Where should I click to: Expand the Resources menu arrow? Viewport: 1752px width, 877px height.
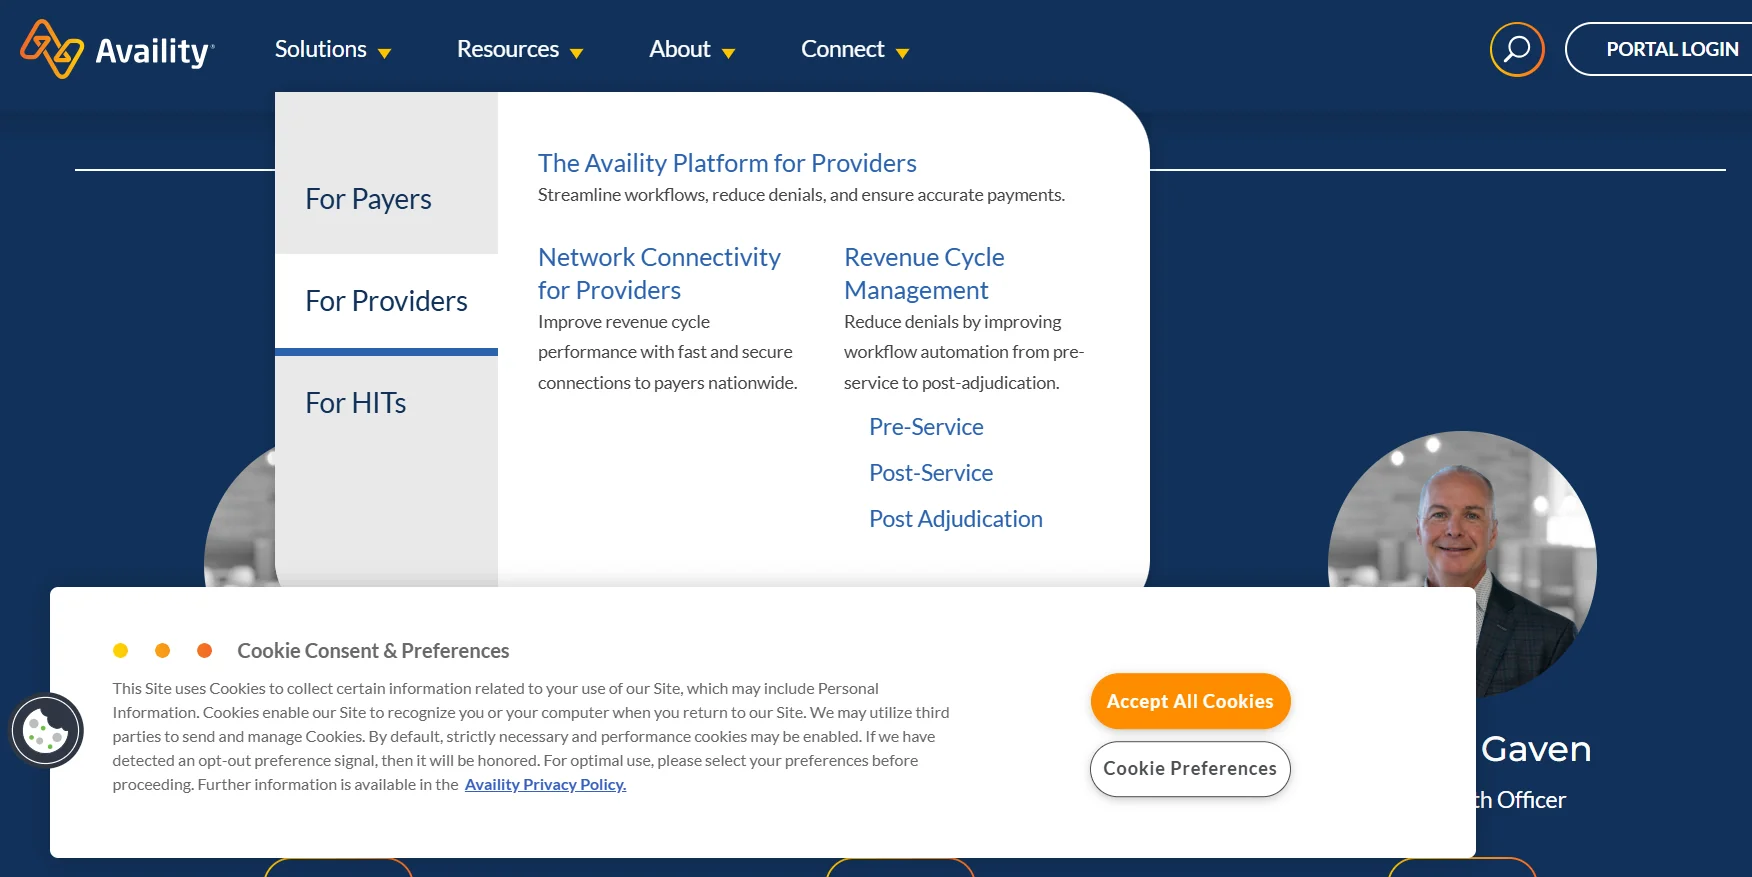576,53
